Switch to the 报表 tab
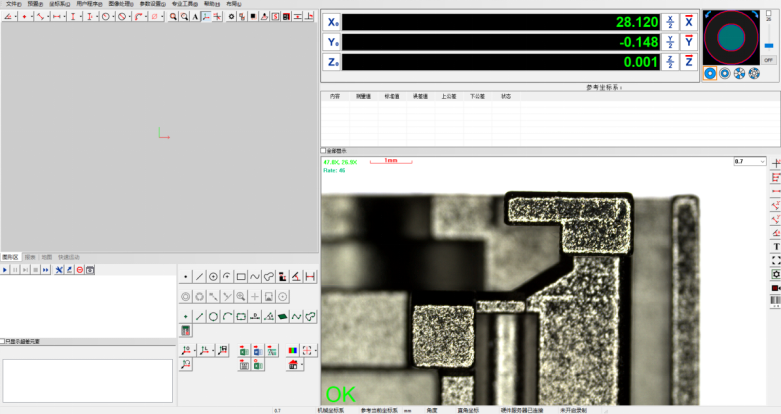Image resolution: width=781 pixels, height=414 pixels. click(29, 257)
